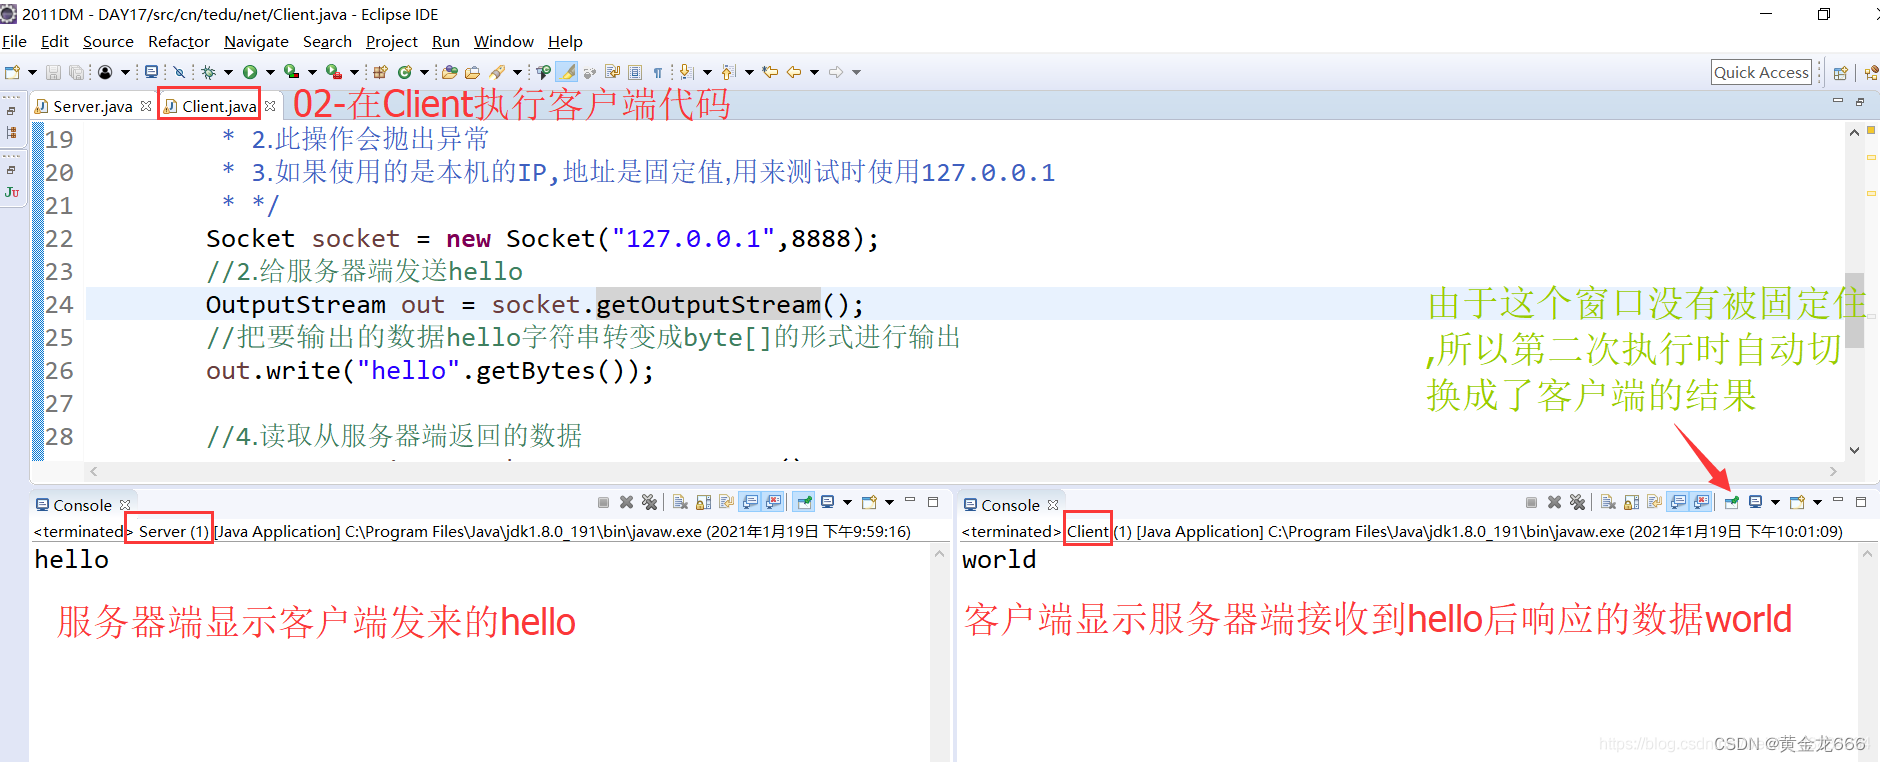Click the New Java Class icon
1880x762 pixels.
coord(404,72)
